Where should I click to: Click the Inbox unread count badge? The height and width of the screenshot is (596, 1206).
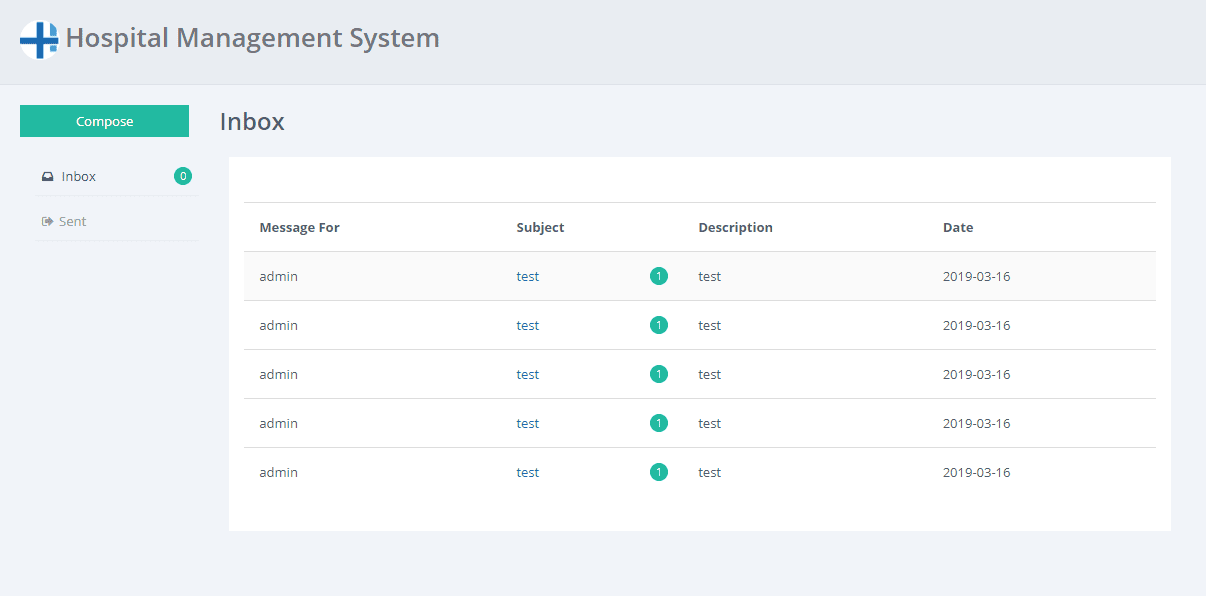(x=183, y=177)
